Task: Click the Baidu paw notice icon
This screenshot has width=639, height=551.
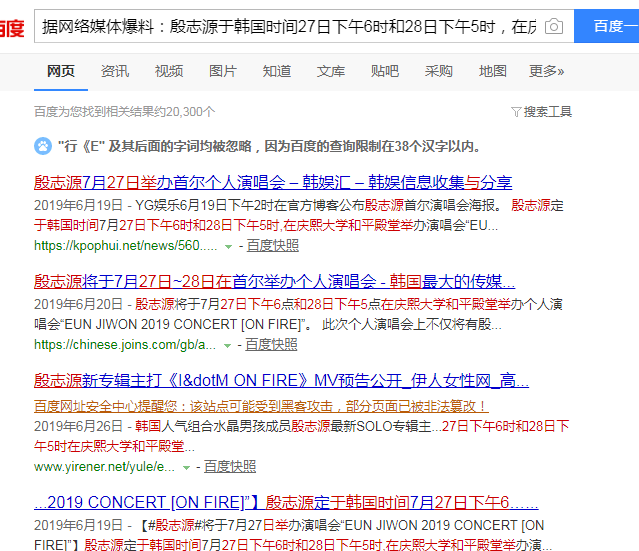Action: pyautogui.click(x=43, y=146)
